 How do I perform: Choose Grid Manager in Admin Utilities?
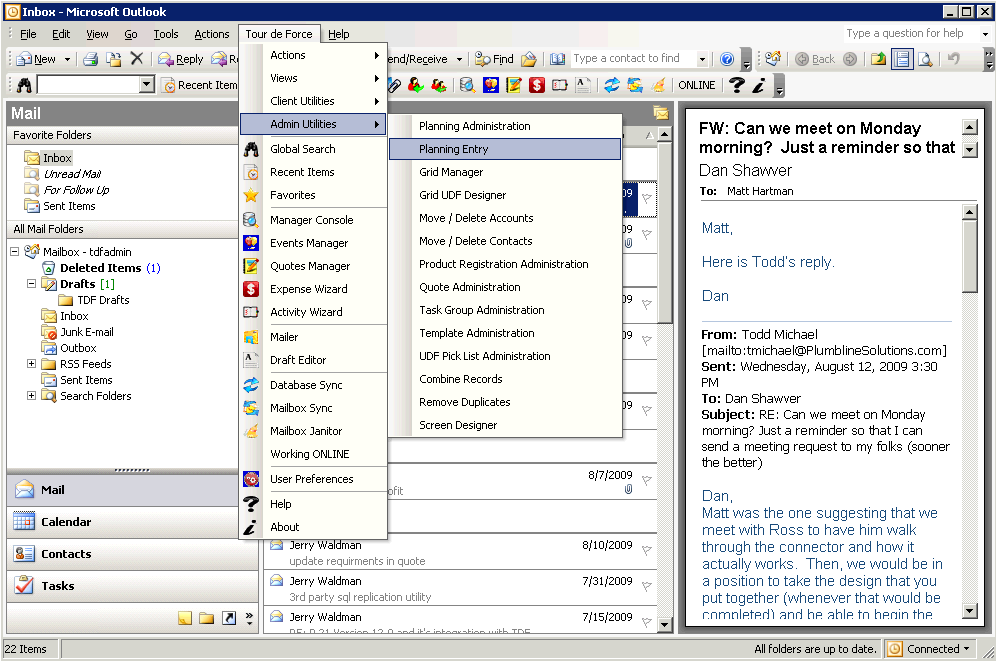pyautogui.click(x=505, y=172)
